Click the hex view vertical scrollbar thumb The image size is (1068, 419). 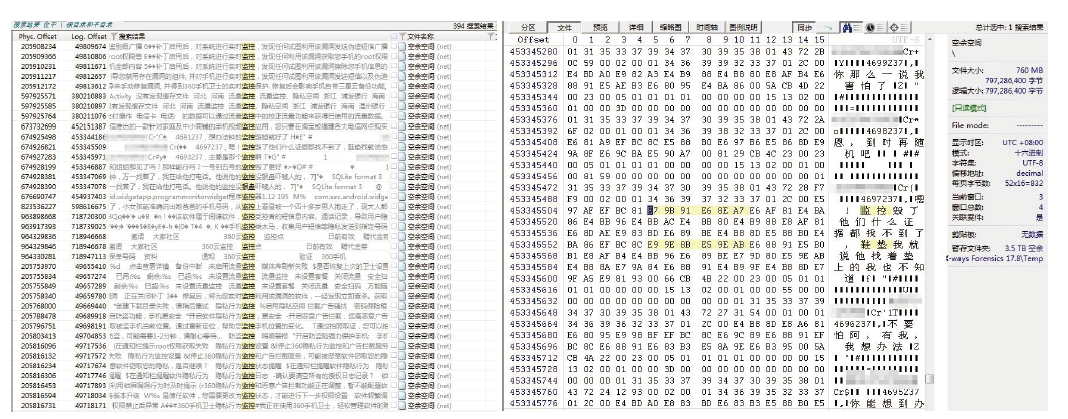coord(928,378)
